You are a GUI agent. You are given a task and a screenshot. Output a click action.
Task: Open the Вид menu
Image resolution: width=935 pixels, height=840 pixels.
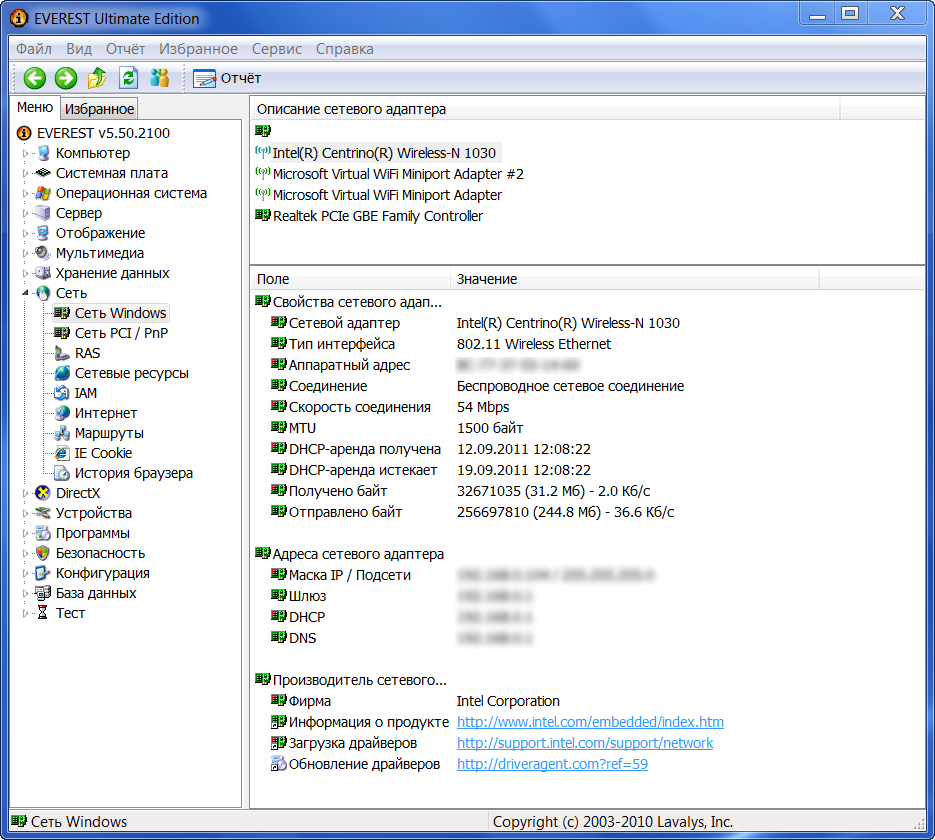pos(79,49)
